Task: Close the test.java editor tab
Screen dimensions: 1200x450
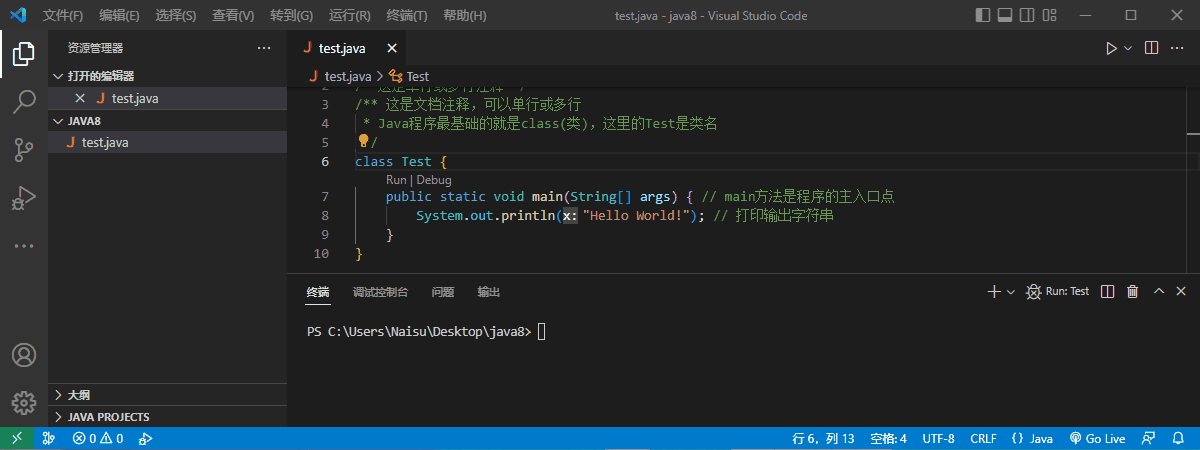Action: 392,48
